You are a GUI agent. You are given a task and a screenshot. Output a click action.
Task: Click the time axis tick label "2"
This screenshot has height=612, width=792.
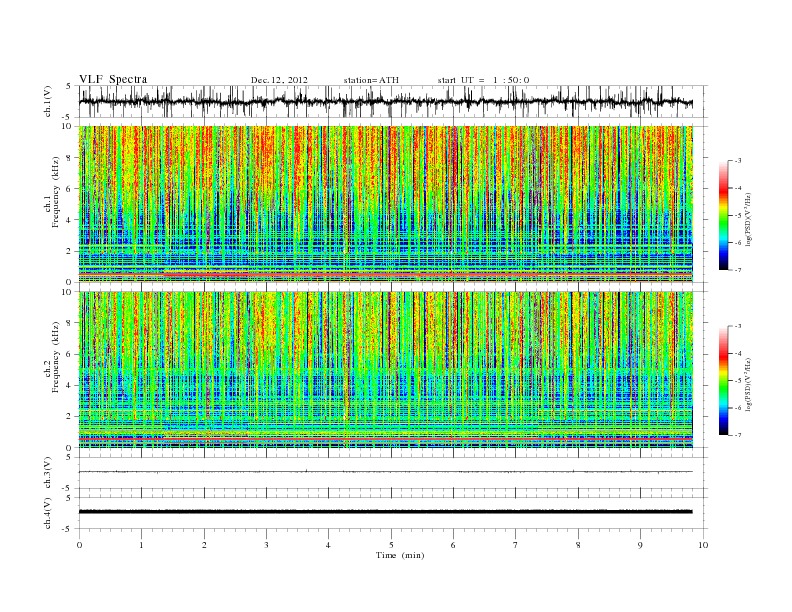[x=204, y=545]
